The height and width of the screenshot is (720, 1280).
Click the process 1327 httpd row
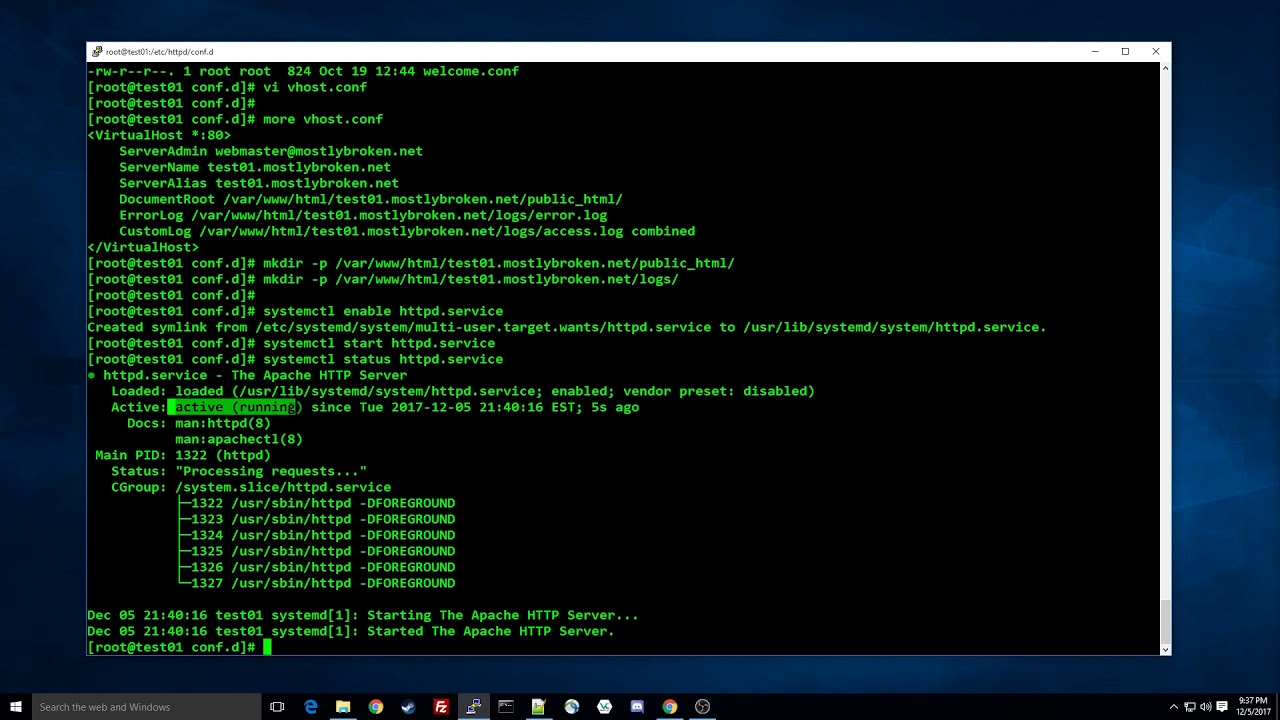[316, 583]
